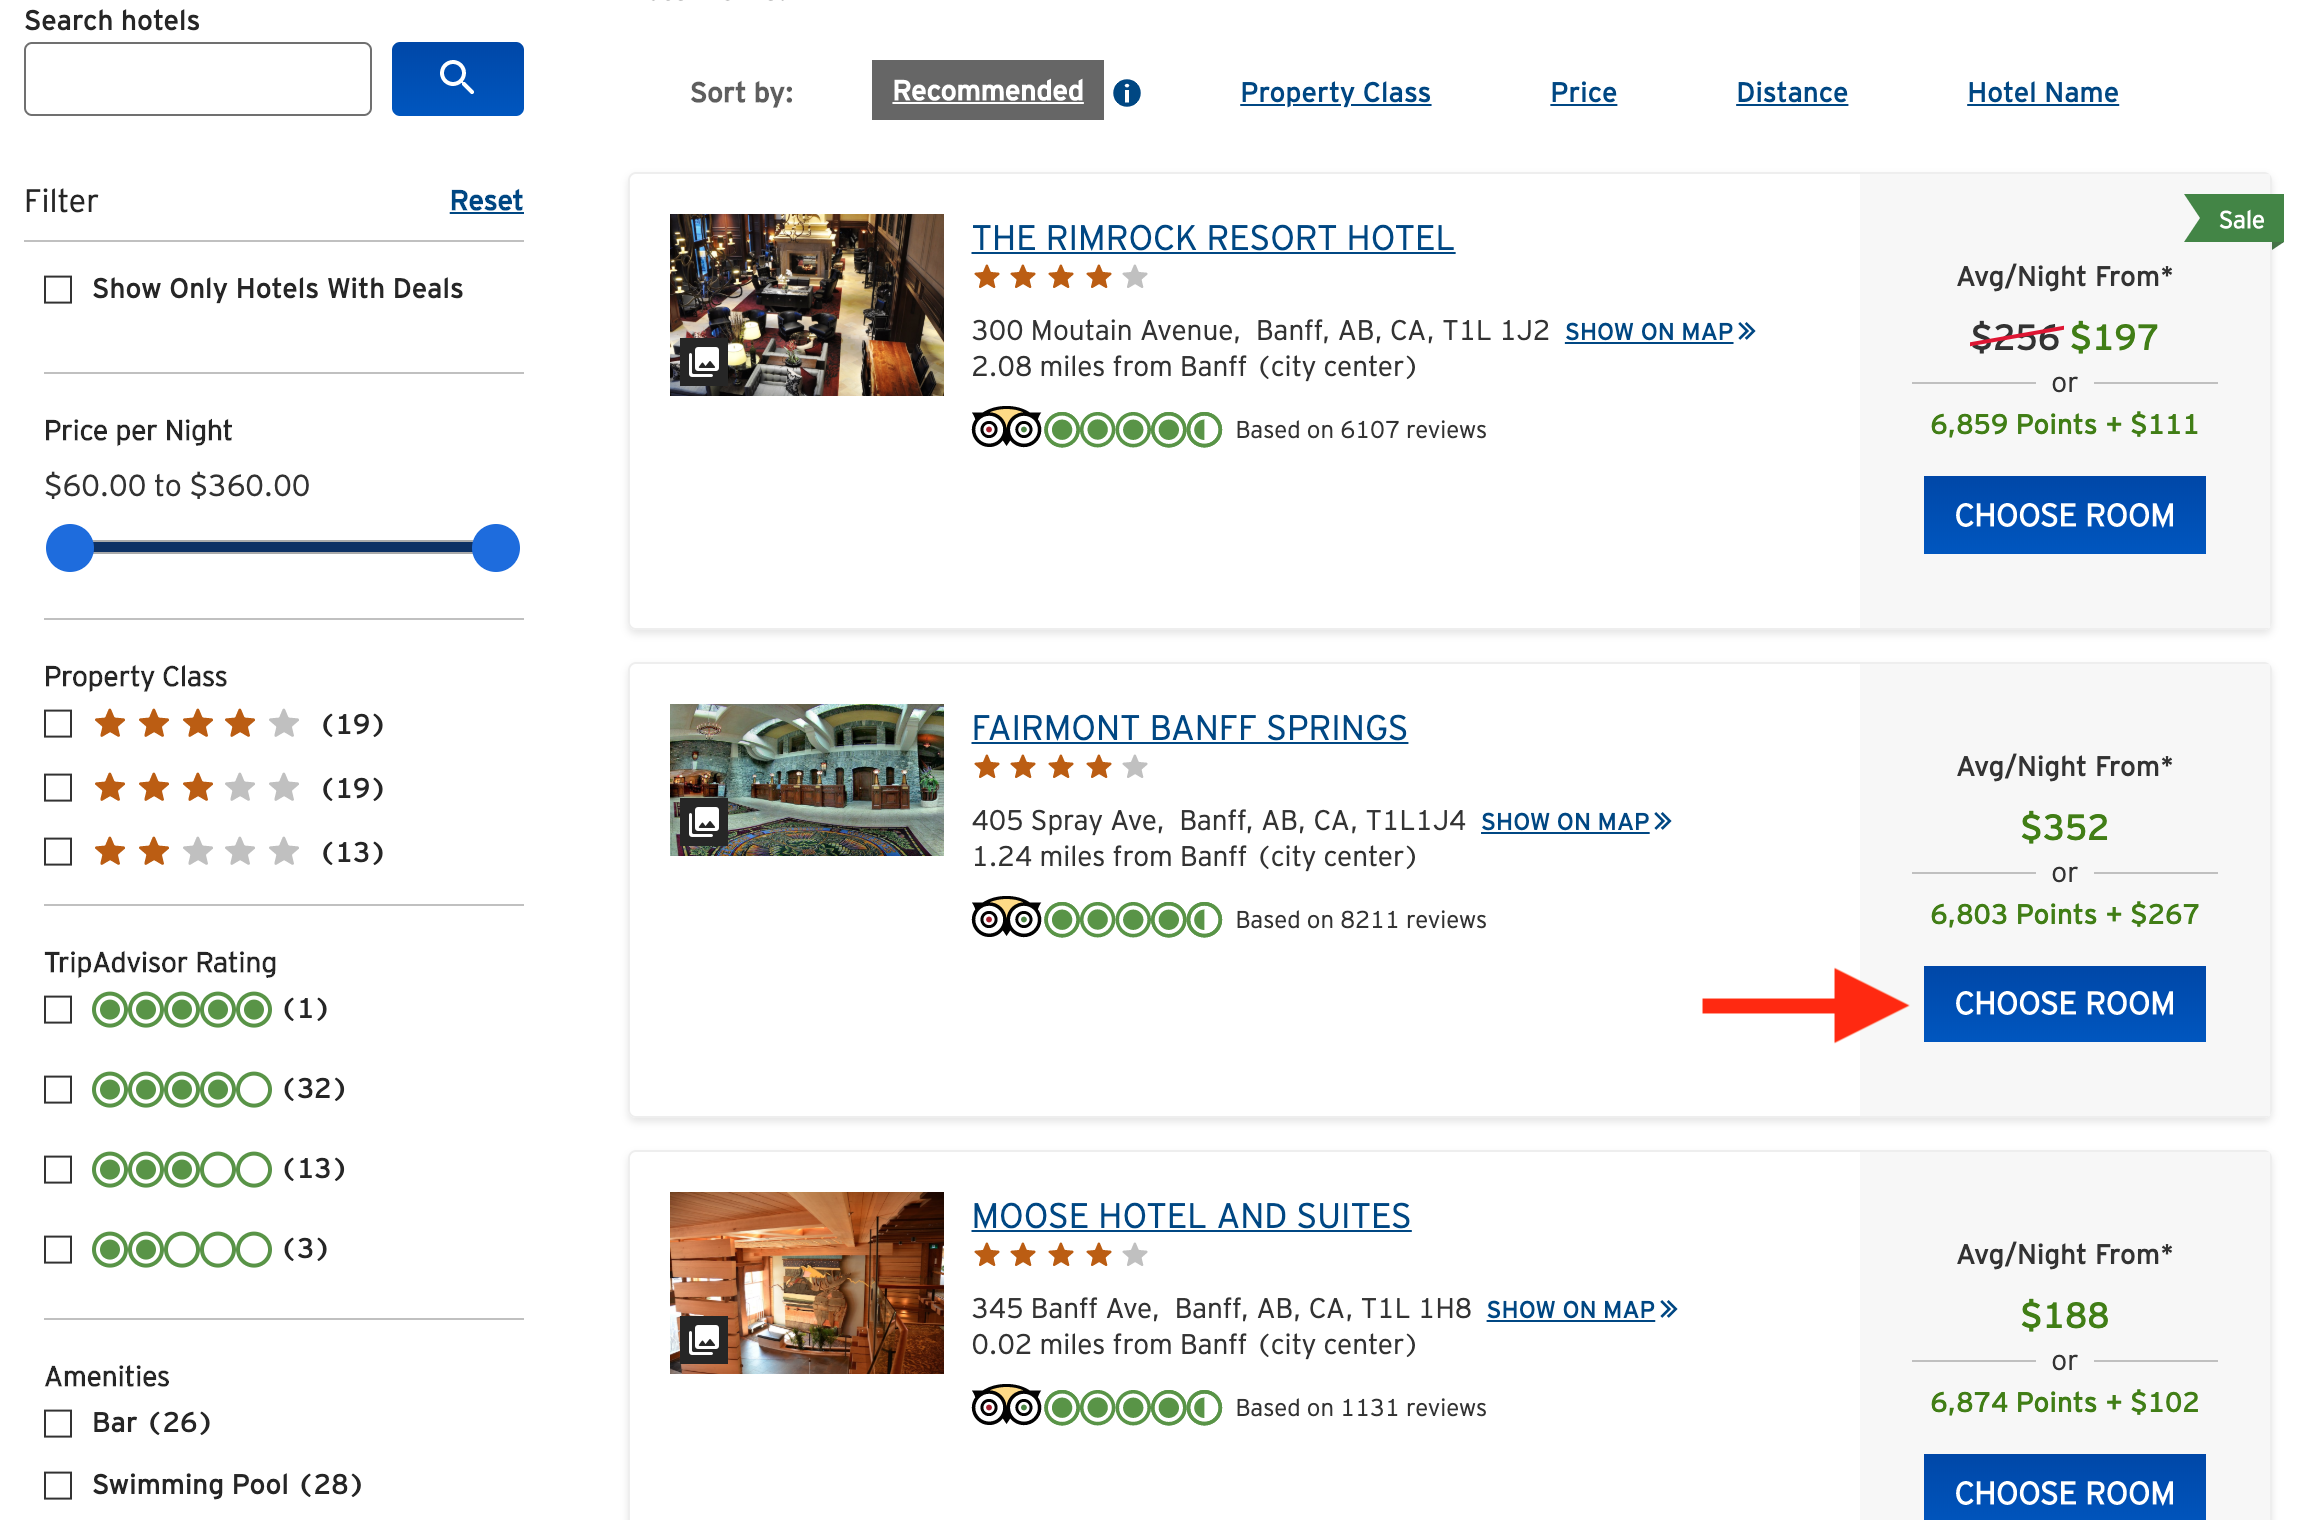Click "Based on 6107 reviews" text

(x=1361, y=430)
